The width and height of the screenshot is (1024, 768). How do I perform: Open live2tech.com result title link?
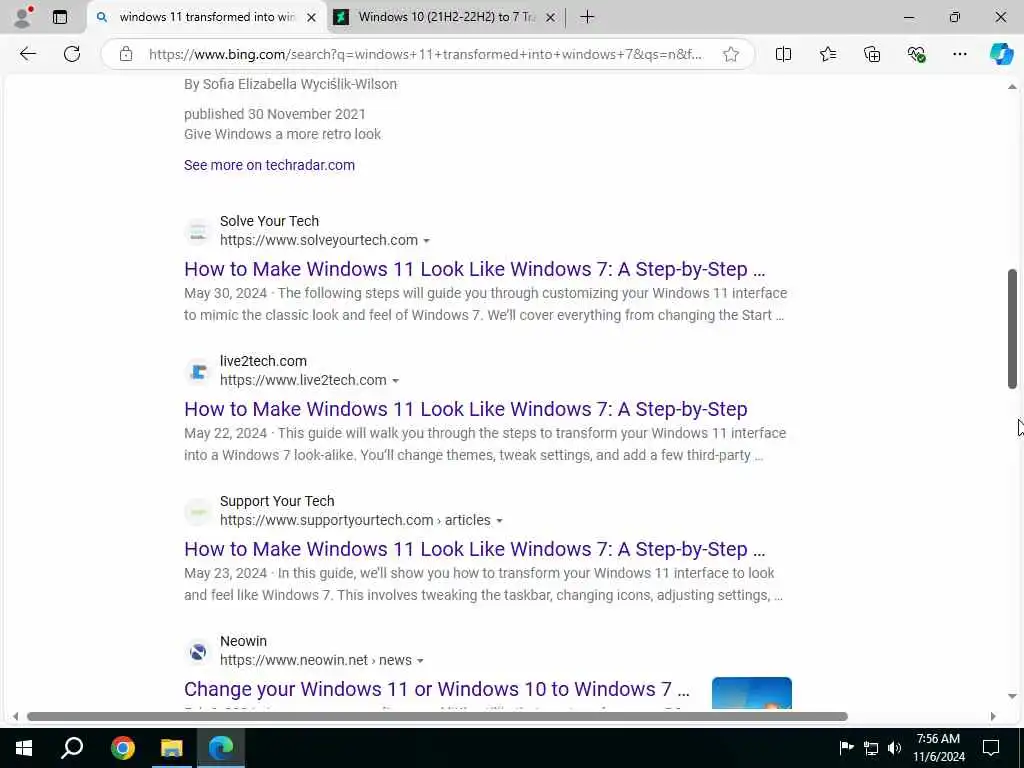point(466,409)
